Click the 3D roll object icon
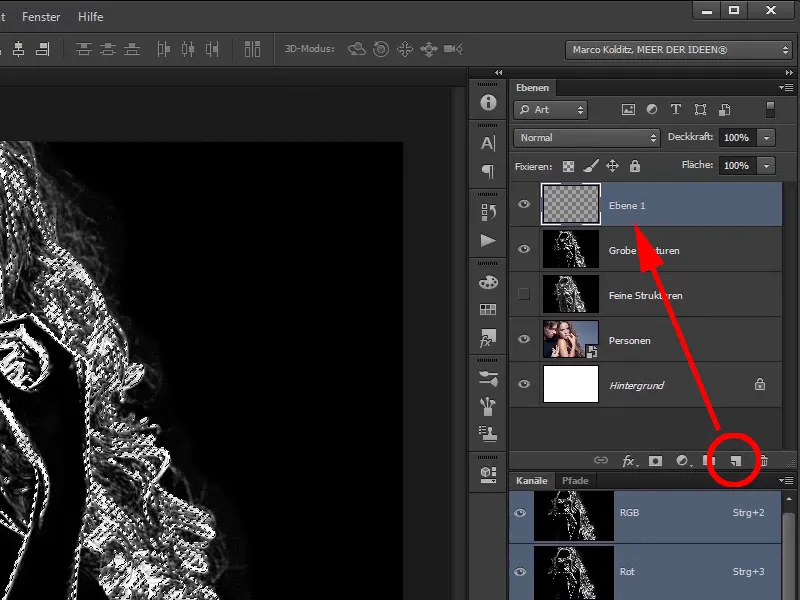Image resolution: width=800 pixels, height=600 pixels. click(381, 49)
